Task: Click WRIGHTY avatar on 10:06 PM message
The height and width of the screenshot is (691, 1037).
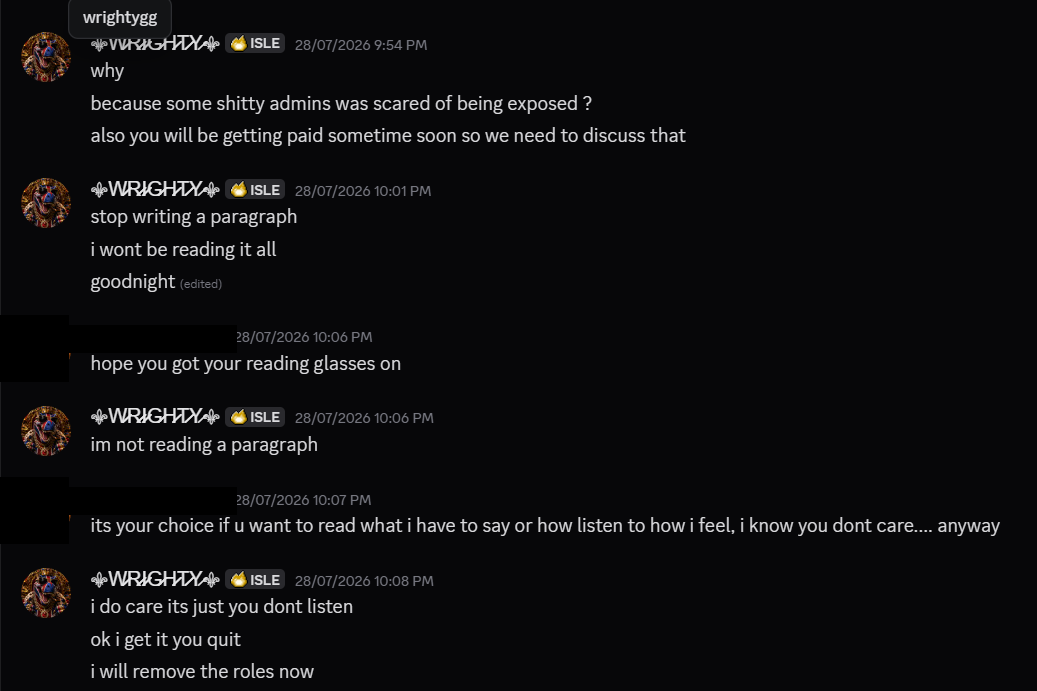Action: 46,430
